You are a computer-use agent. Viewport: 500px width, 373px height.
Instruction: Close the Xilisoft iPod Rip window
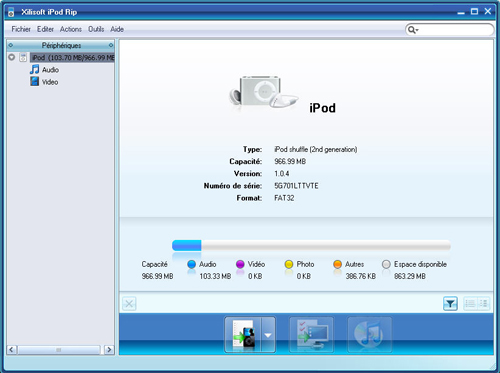(x=488, y=11)
